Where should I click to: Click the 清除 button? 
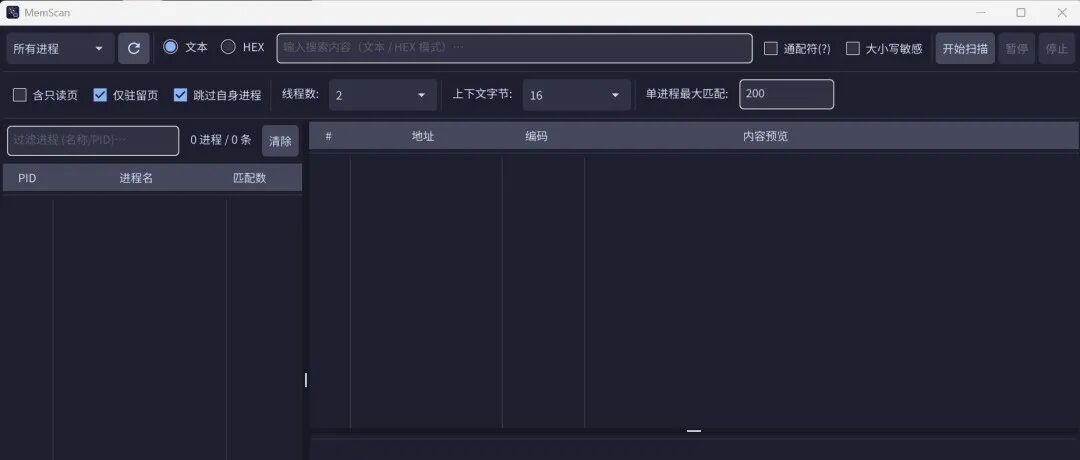tap(280, 141)
